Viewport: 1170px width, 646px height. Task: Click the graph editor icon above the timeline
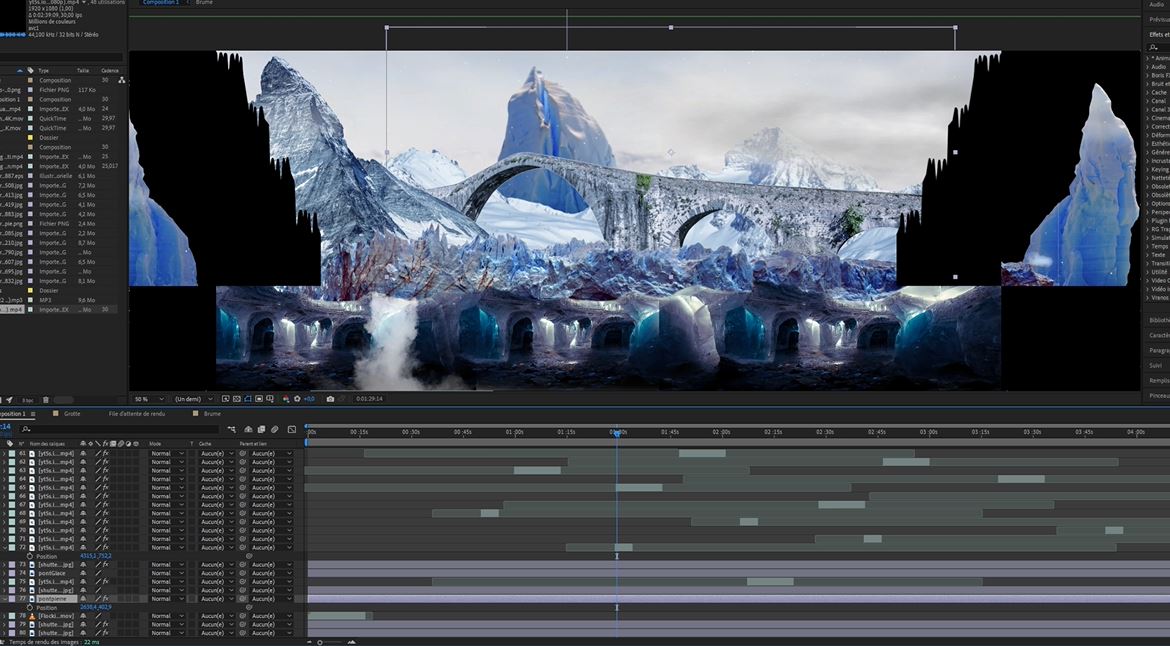click(x=290, y=429)
